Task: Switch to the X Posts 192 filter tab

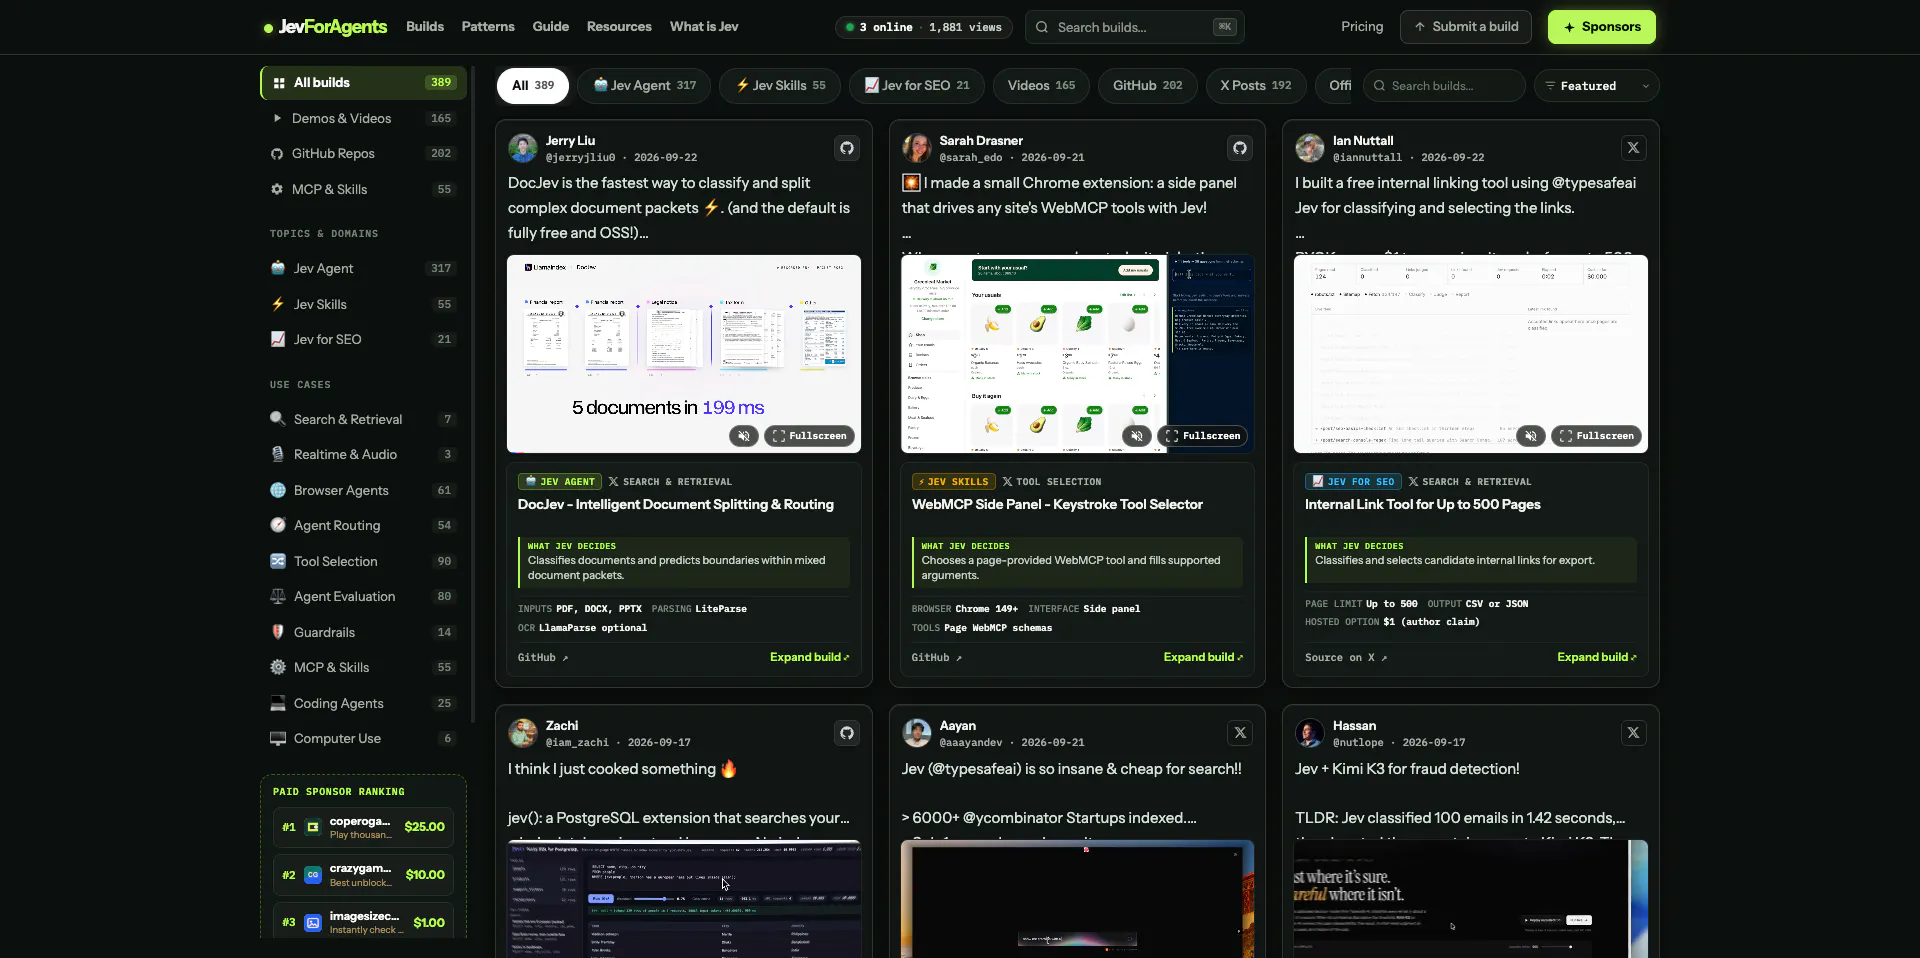Action: 1256,86
